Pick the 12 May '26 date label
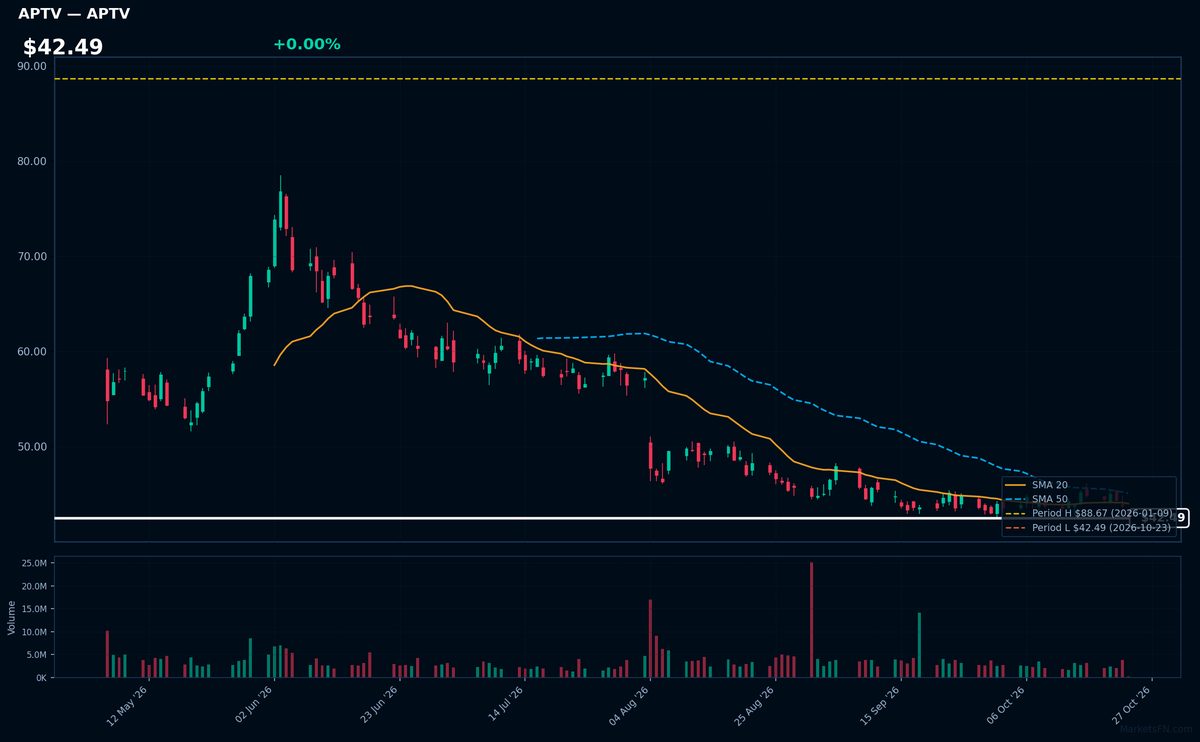 [129, 704]
